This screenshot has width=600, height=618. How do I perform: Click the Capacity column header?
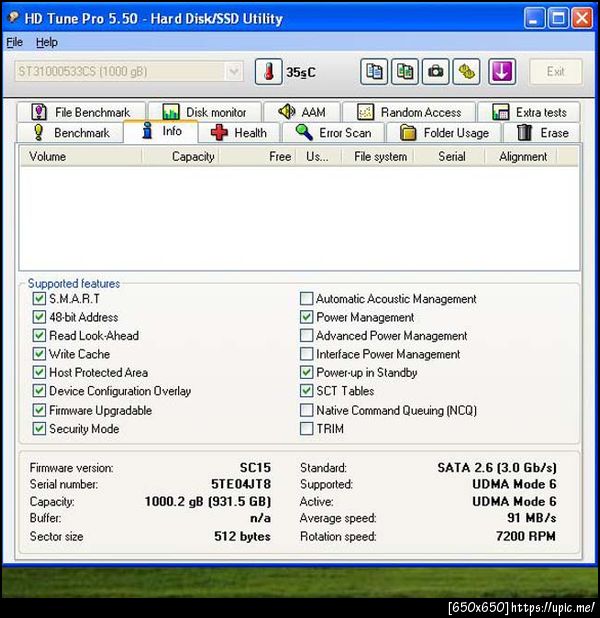pyautogui.click(x=180, y=156)
